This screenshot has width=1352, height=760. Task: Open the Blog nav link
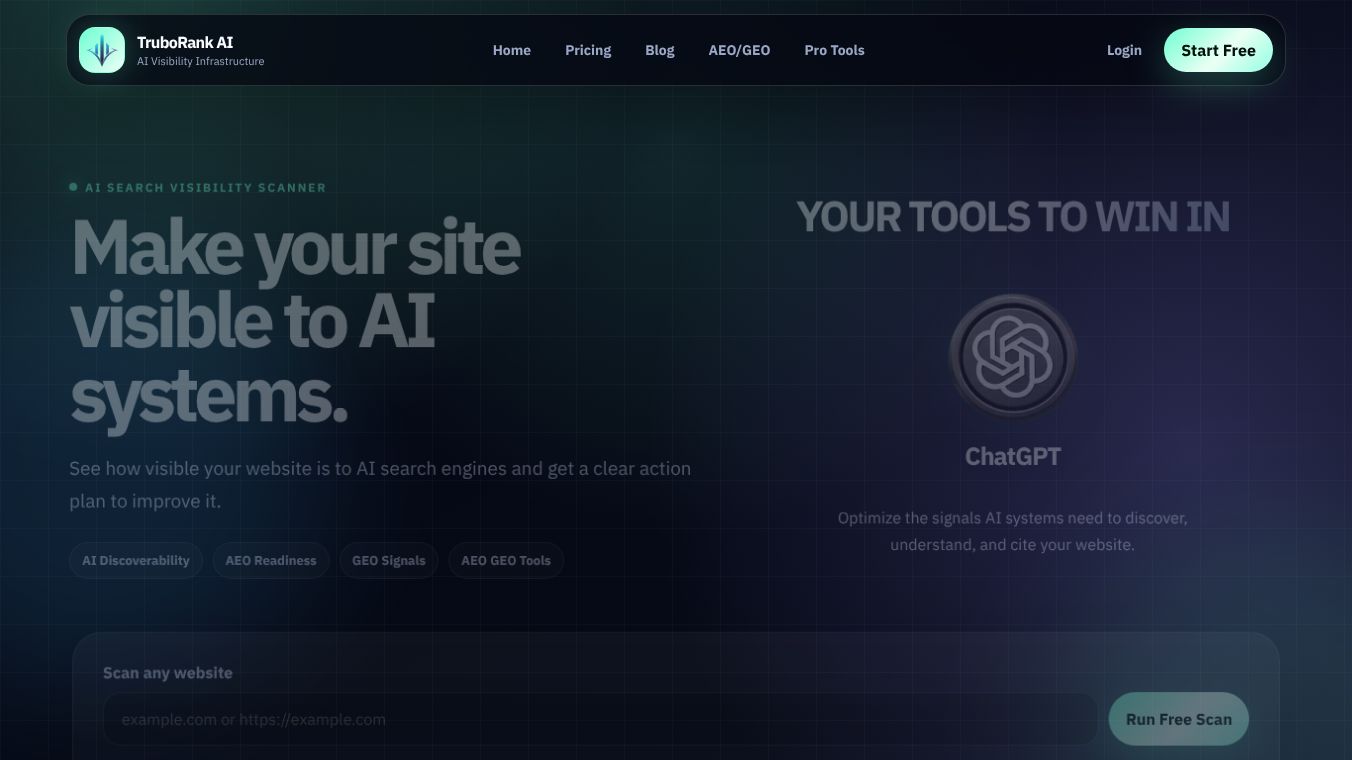[x=660, y=50]
